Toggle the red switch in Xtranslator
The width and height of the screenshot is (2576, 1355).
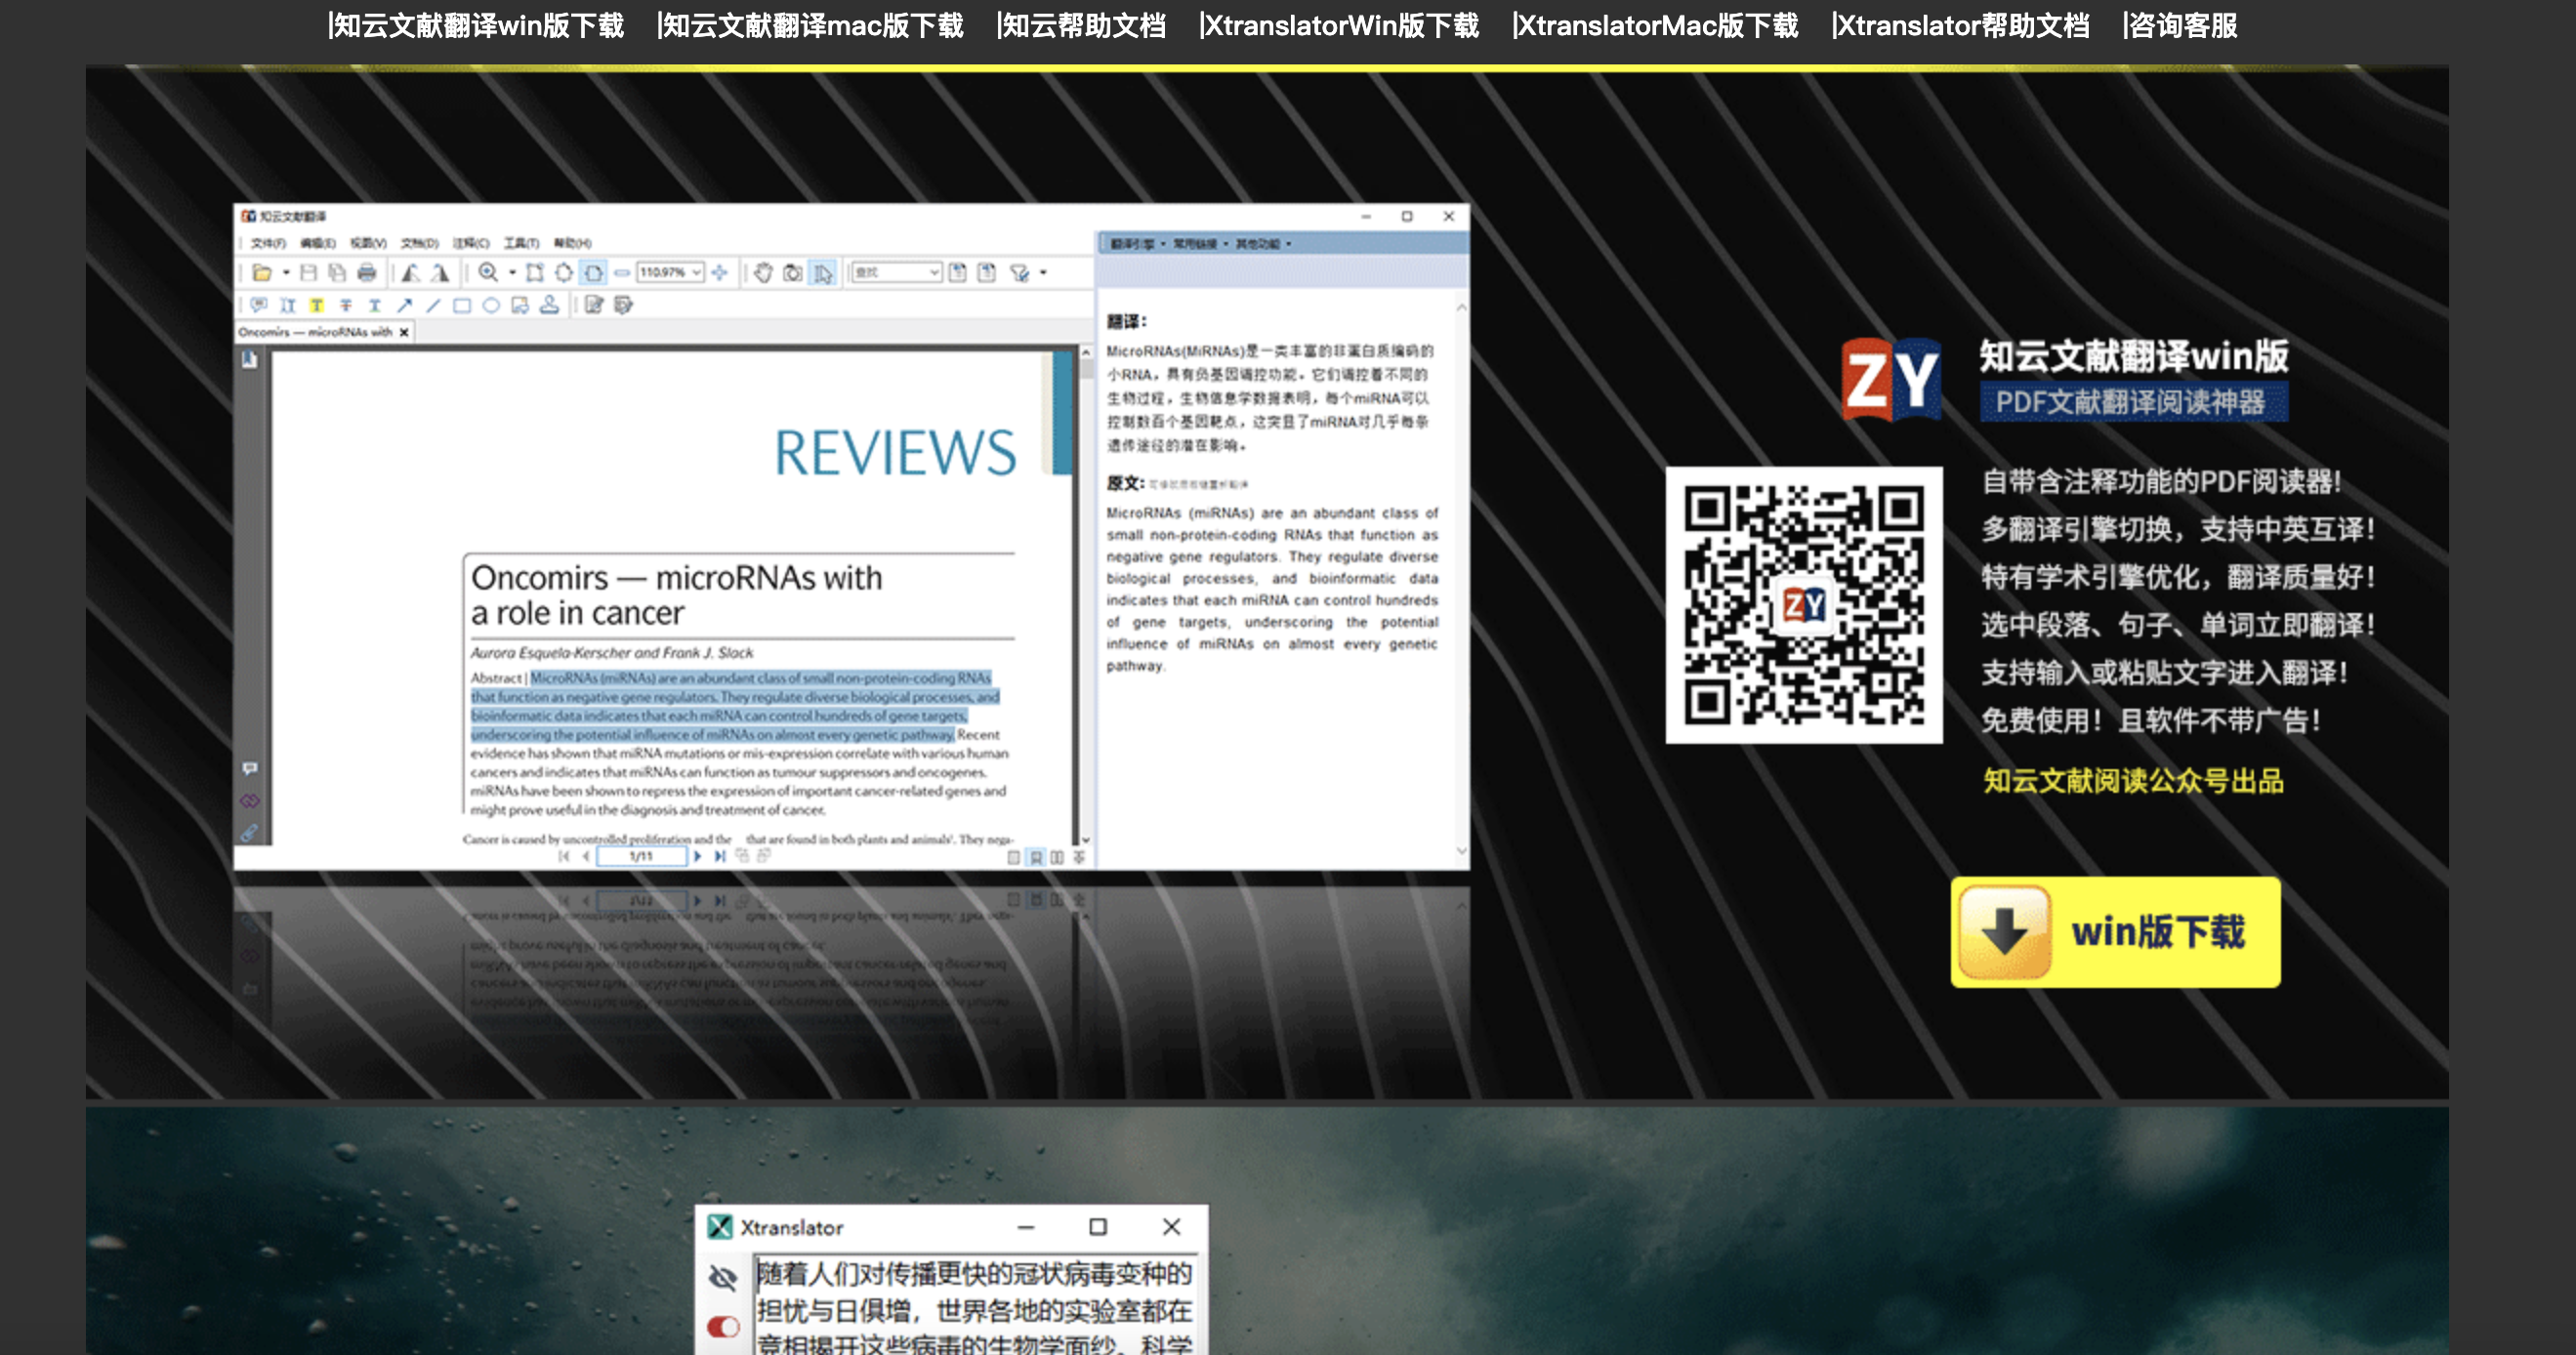[x=723, y=1326]
